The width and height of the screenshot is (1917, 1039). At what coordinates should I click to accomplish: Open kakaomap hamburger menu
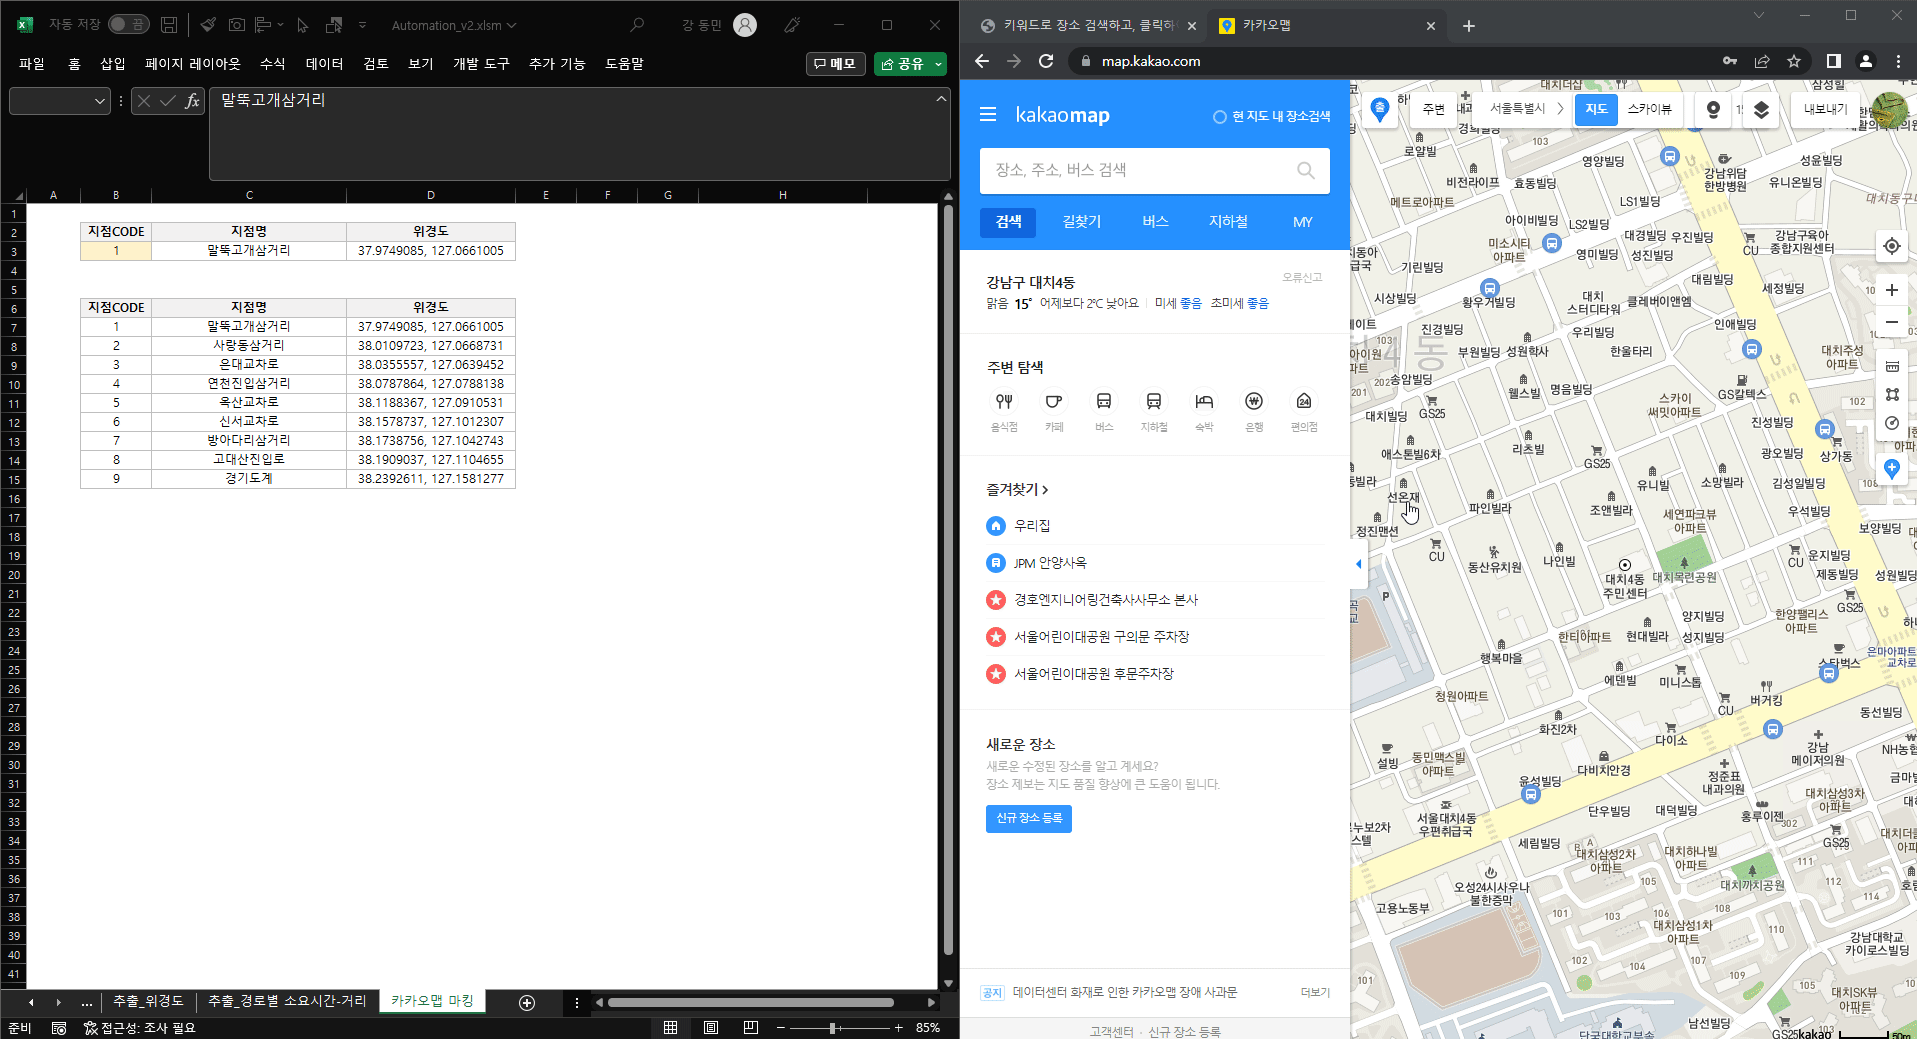tap(988, 115)
